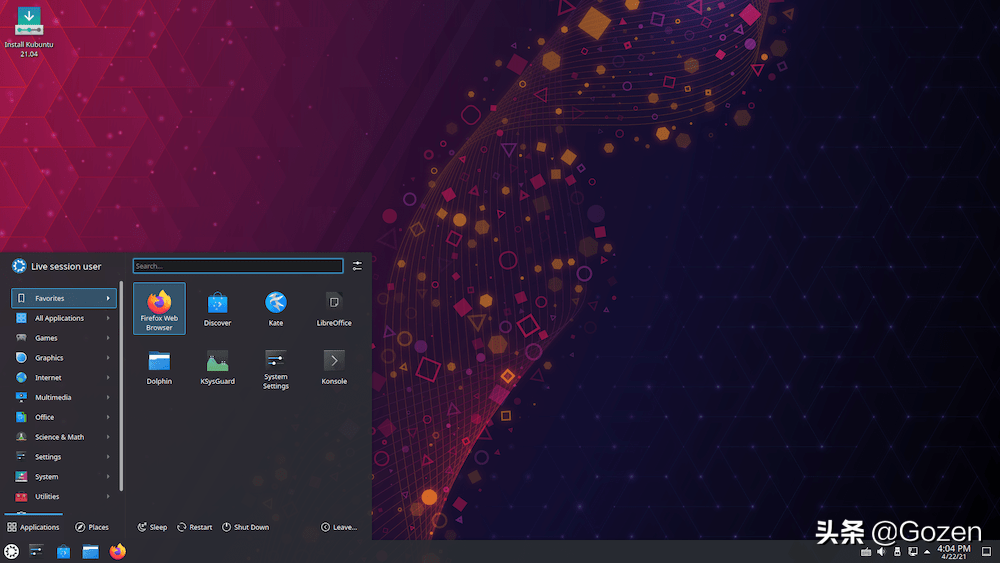This screenshot has width=1000, height=563.
Task: Open the network connections tray icon
Action: (913, 552)
